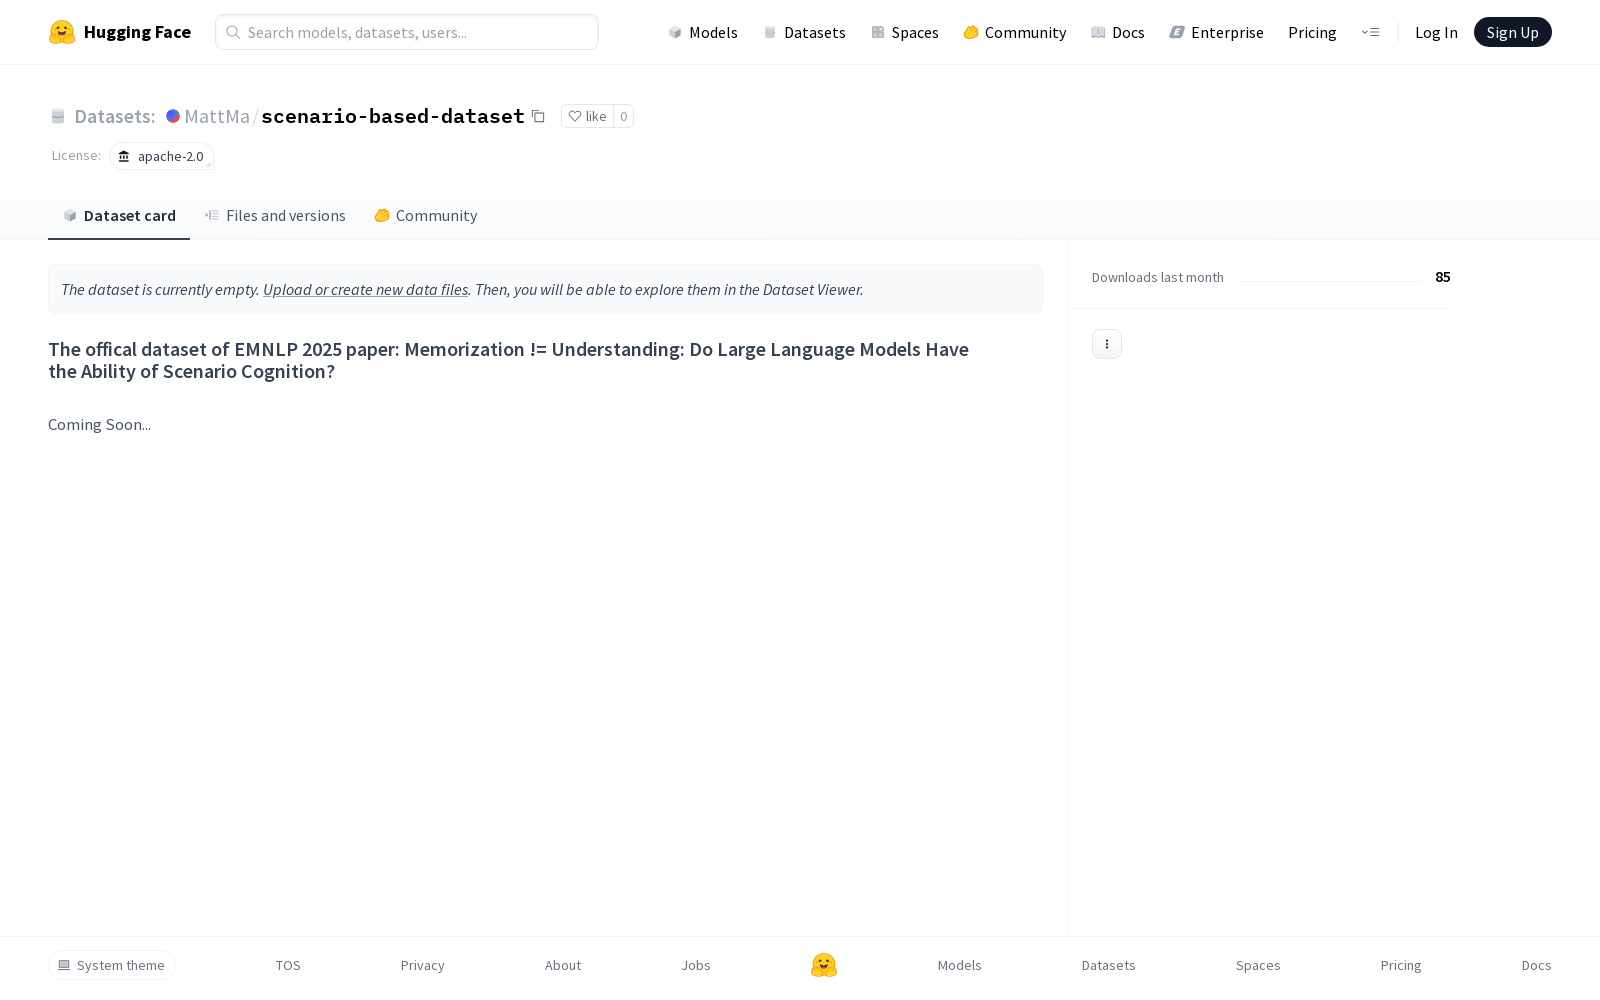
Task: Click the Log In link
Action: [1436, 32]
